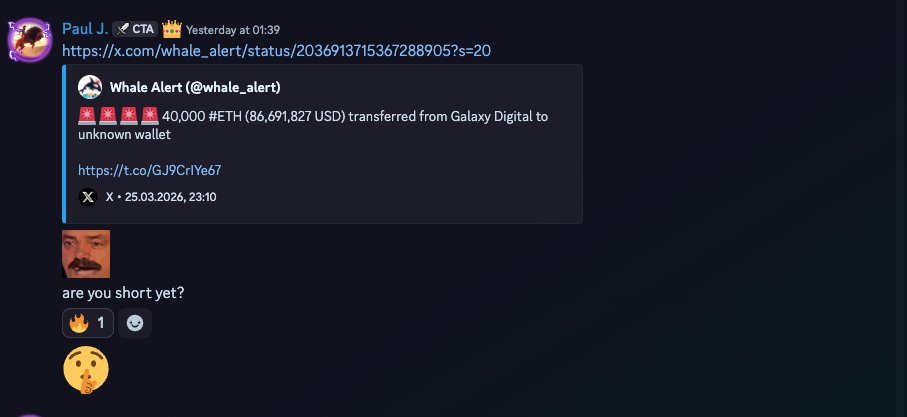Click the CTA role tag badge
Viewport: 907px width, 417px height.
point(134,29)
